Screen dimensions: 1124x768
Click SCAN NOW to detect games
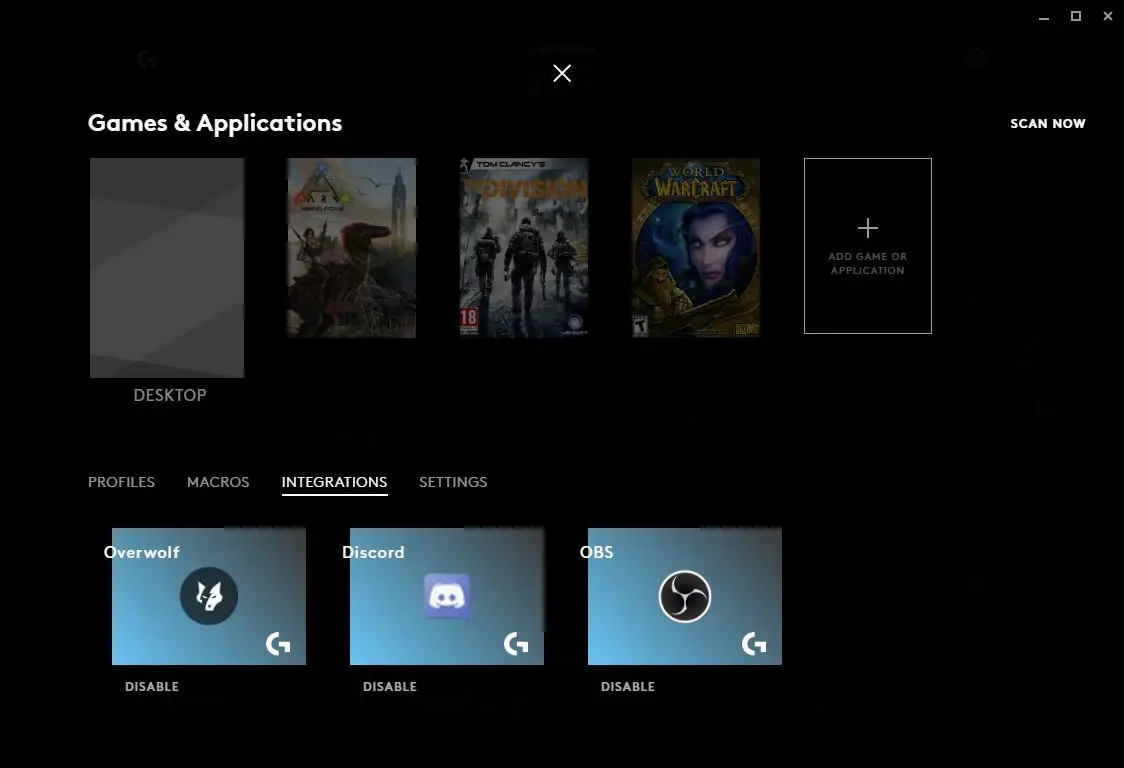point(1047,123)
